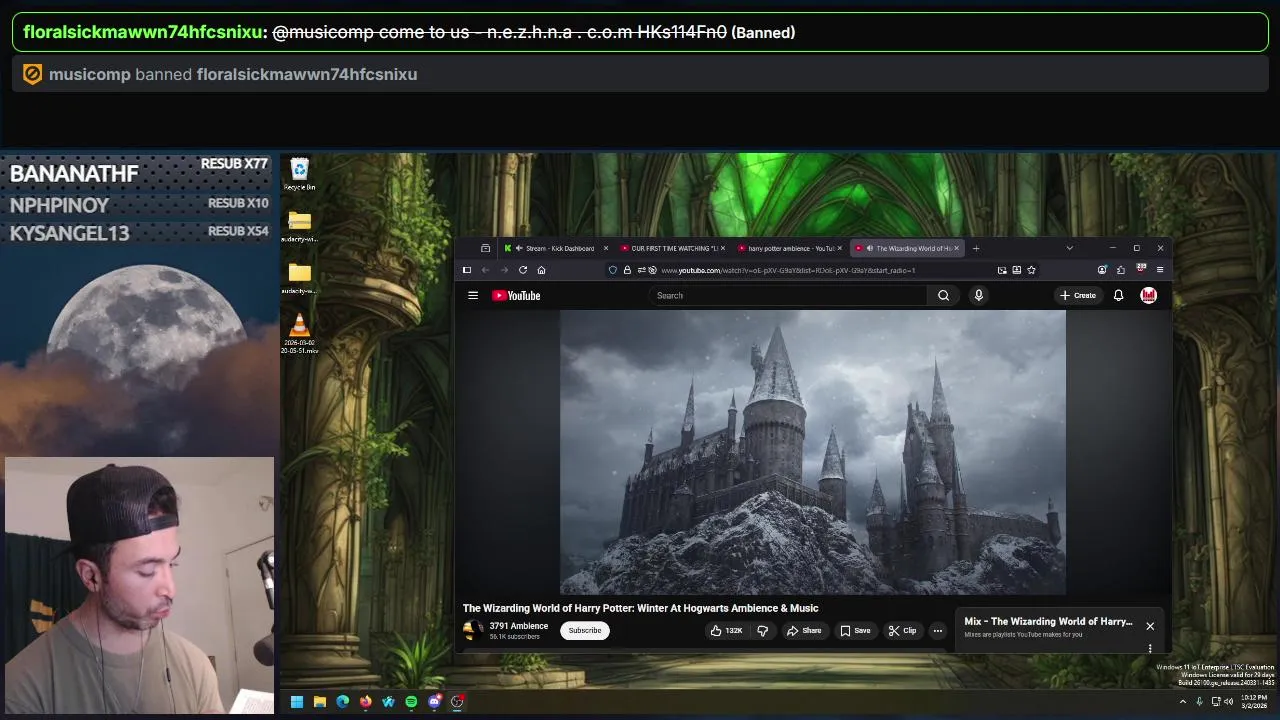Screen dimensions: 1280x720
Task: Open the browser application hamburger menu
Action: tap(1160, 270)
